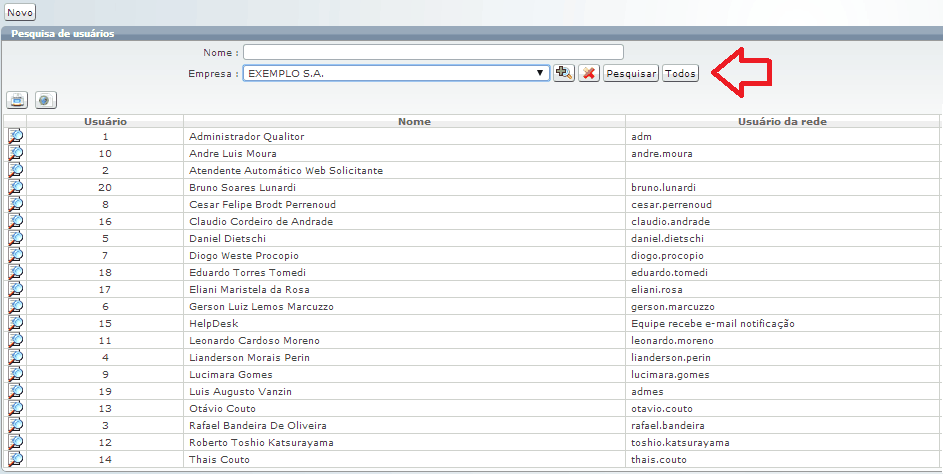943x474 pixels.
Task: Sort by the Usuário column header
Action: pyautogui.click(x=105, y=121)
